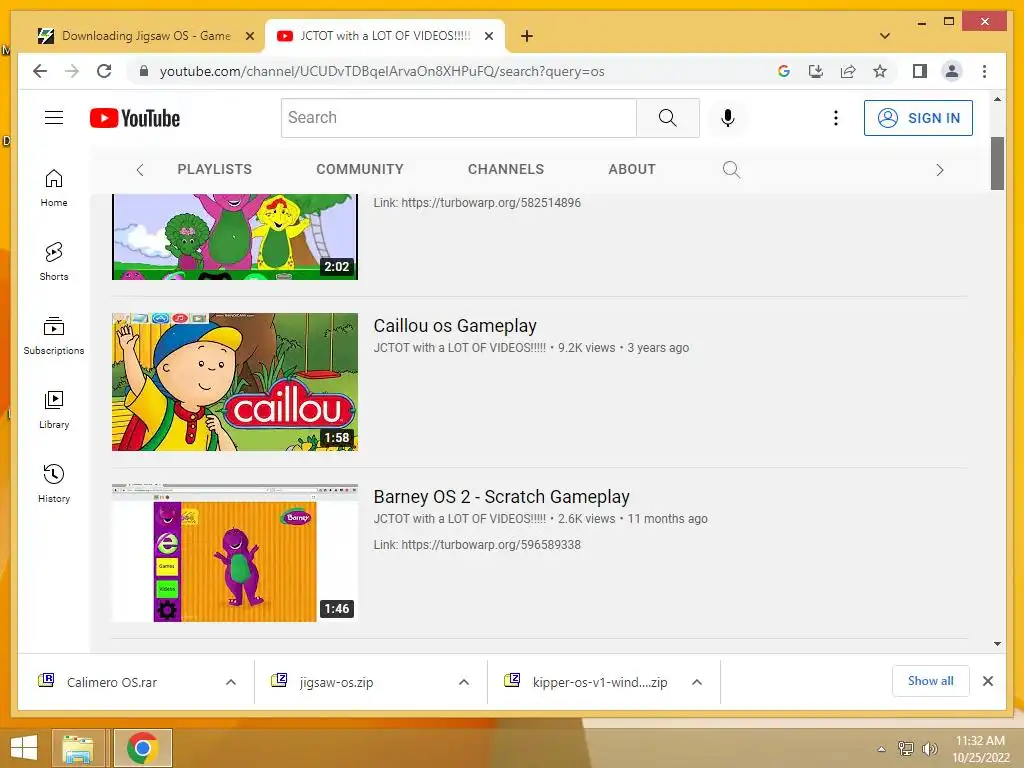The height and width of the screenshot is (768, 1024).
Task: Share this page via the share icon
Action: pyautogui.click(x=848, y=71)
